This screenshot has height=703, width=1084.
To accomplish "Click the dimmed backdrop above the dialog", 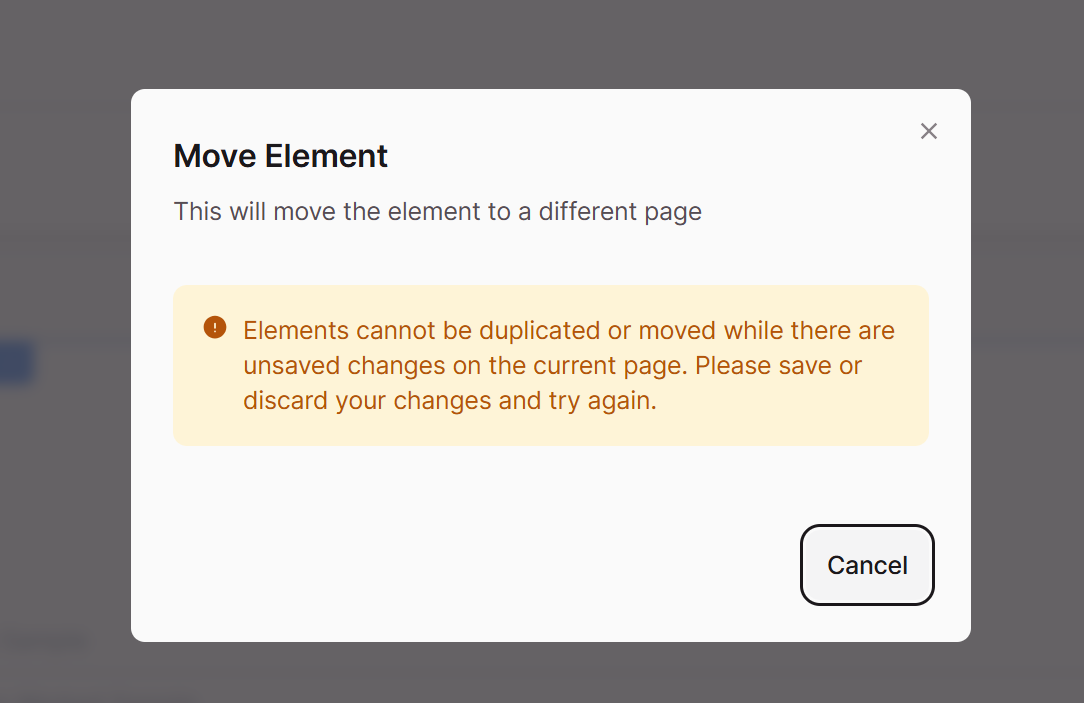I will [542, 43].
